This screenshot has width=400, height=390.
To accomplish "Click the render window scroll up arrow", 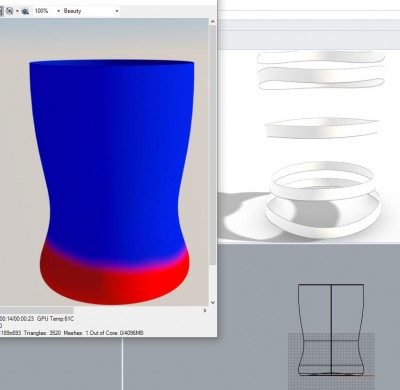I will pos(213,21).
